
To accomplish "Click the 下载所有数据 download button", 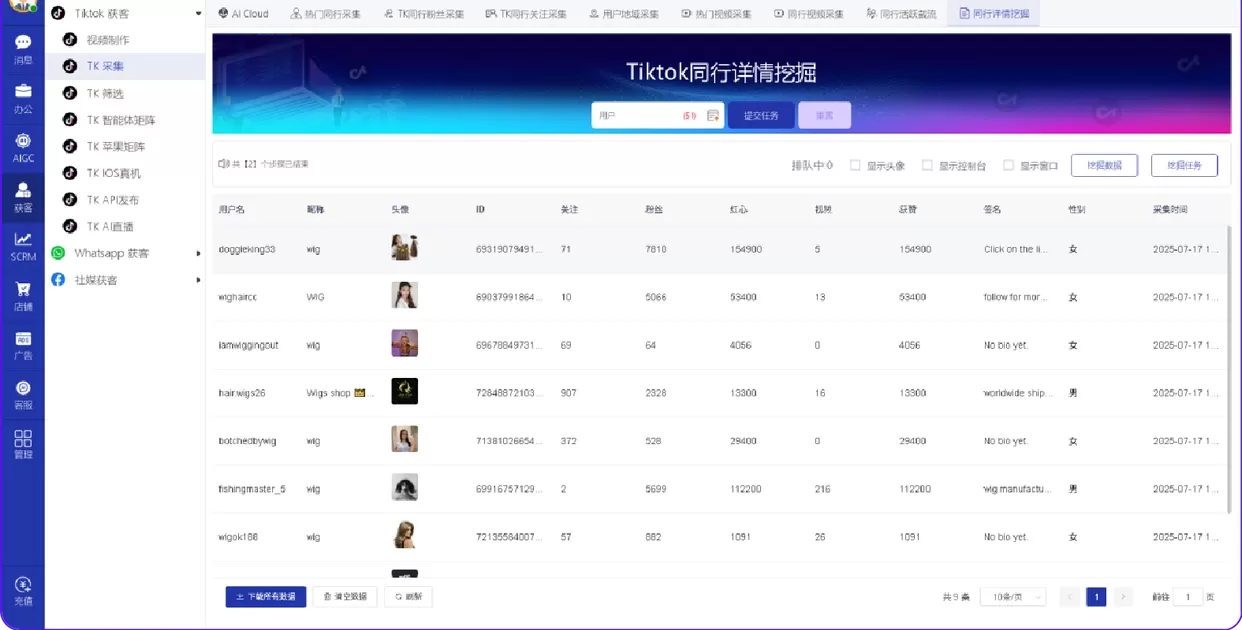I will tap(265, 596).
